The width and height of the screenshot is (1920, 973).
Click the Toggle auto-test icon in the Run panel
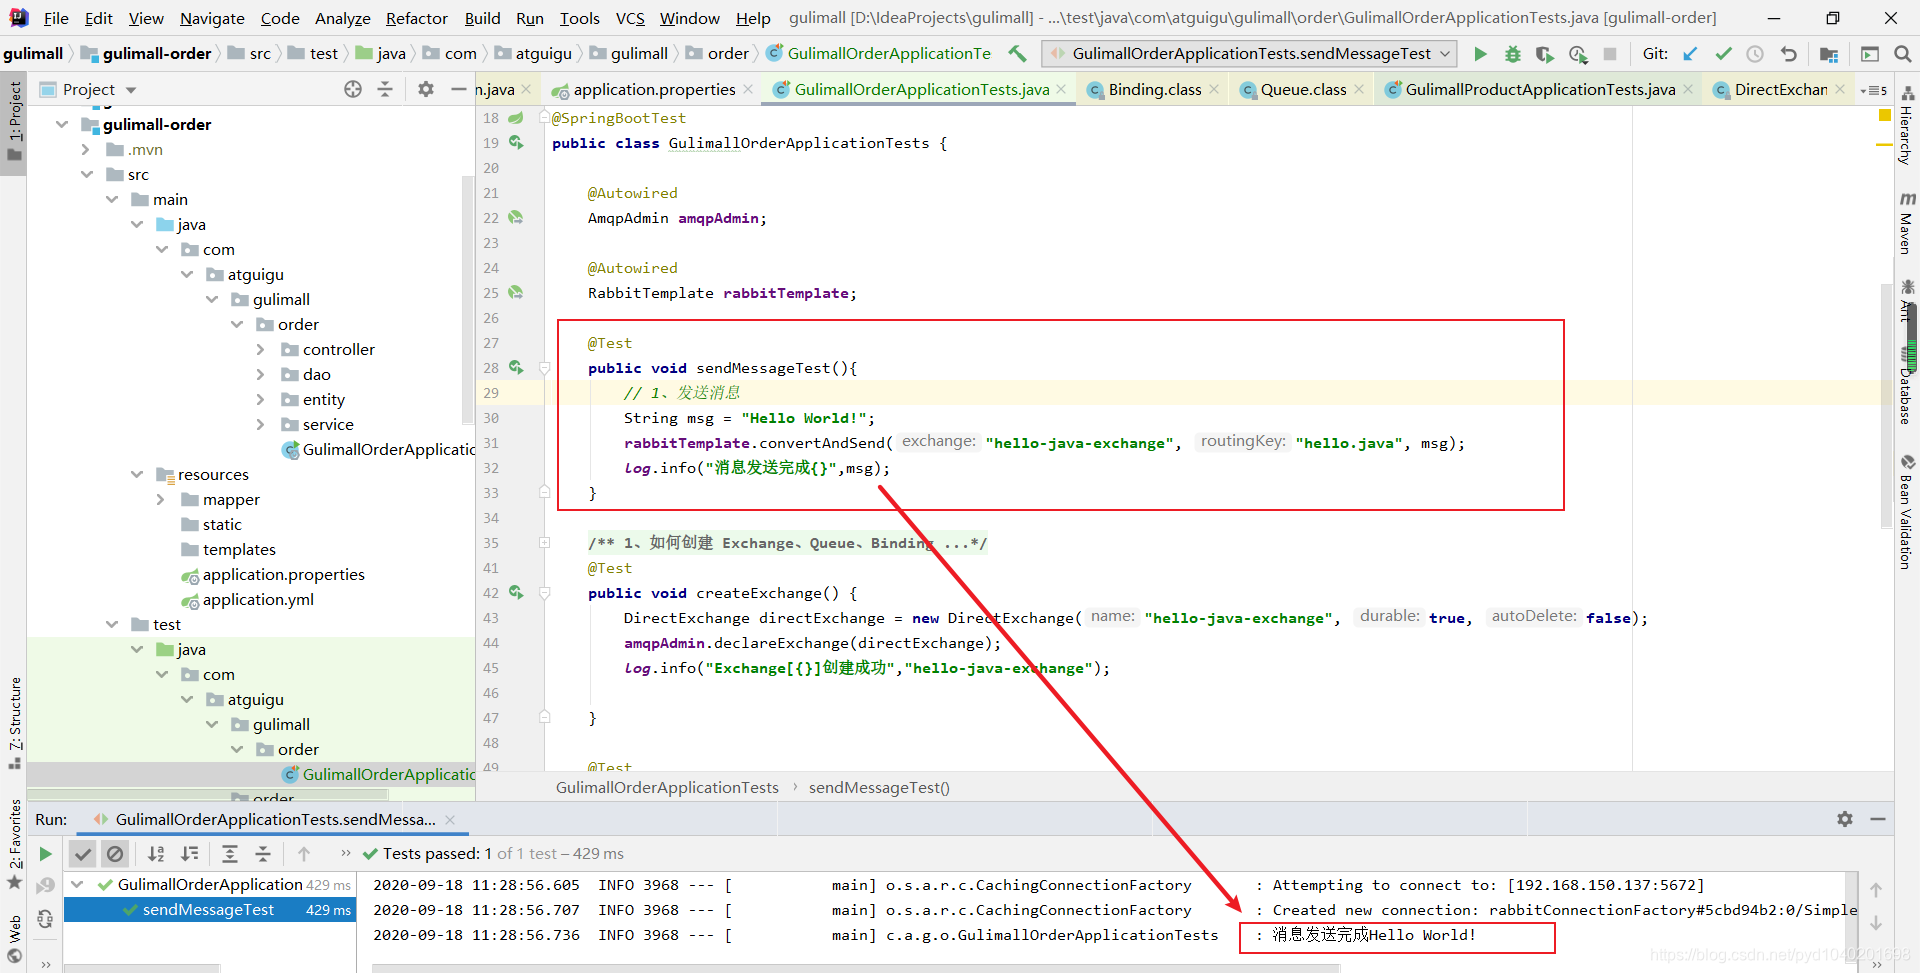pyautogui.click(x=45, y=919)
